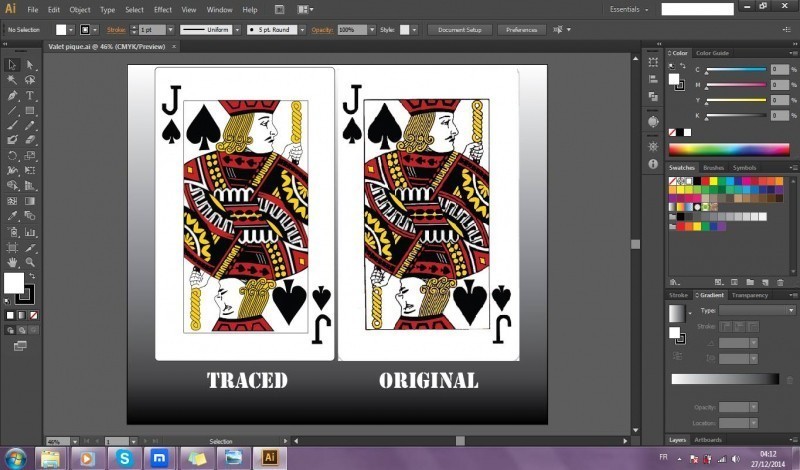Choose the Rotate tool

point(12,156)
